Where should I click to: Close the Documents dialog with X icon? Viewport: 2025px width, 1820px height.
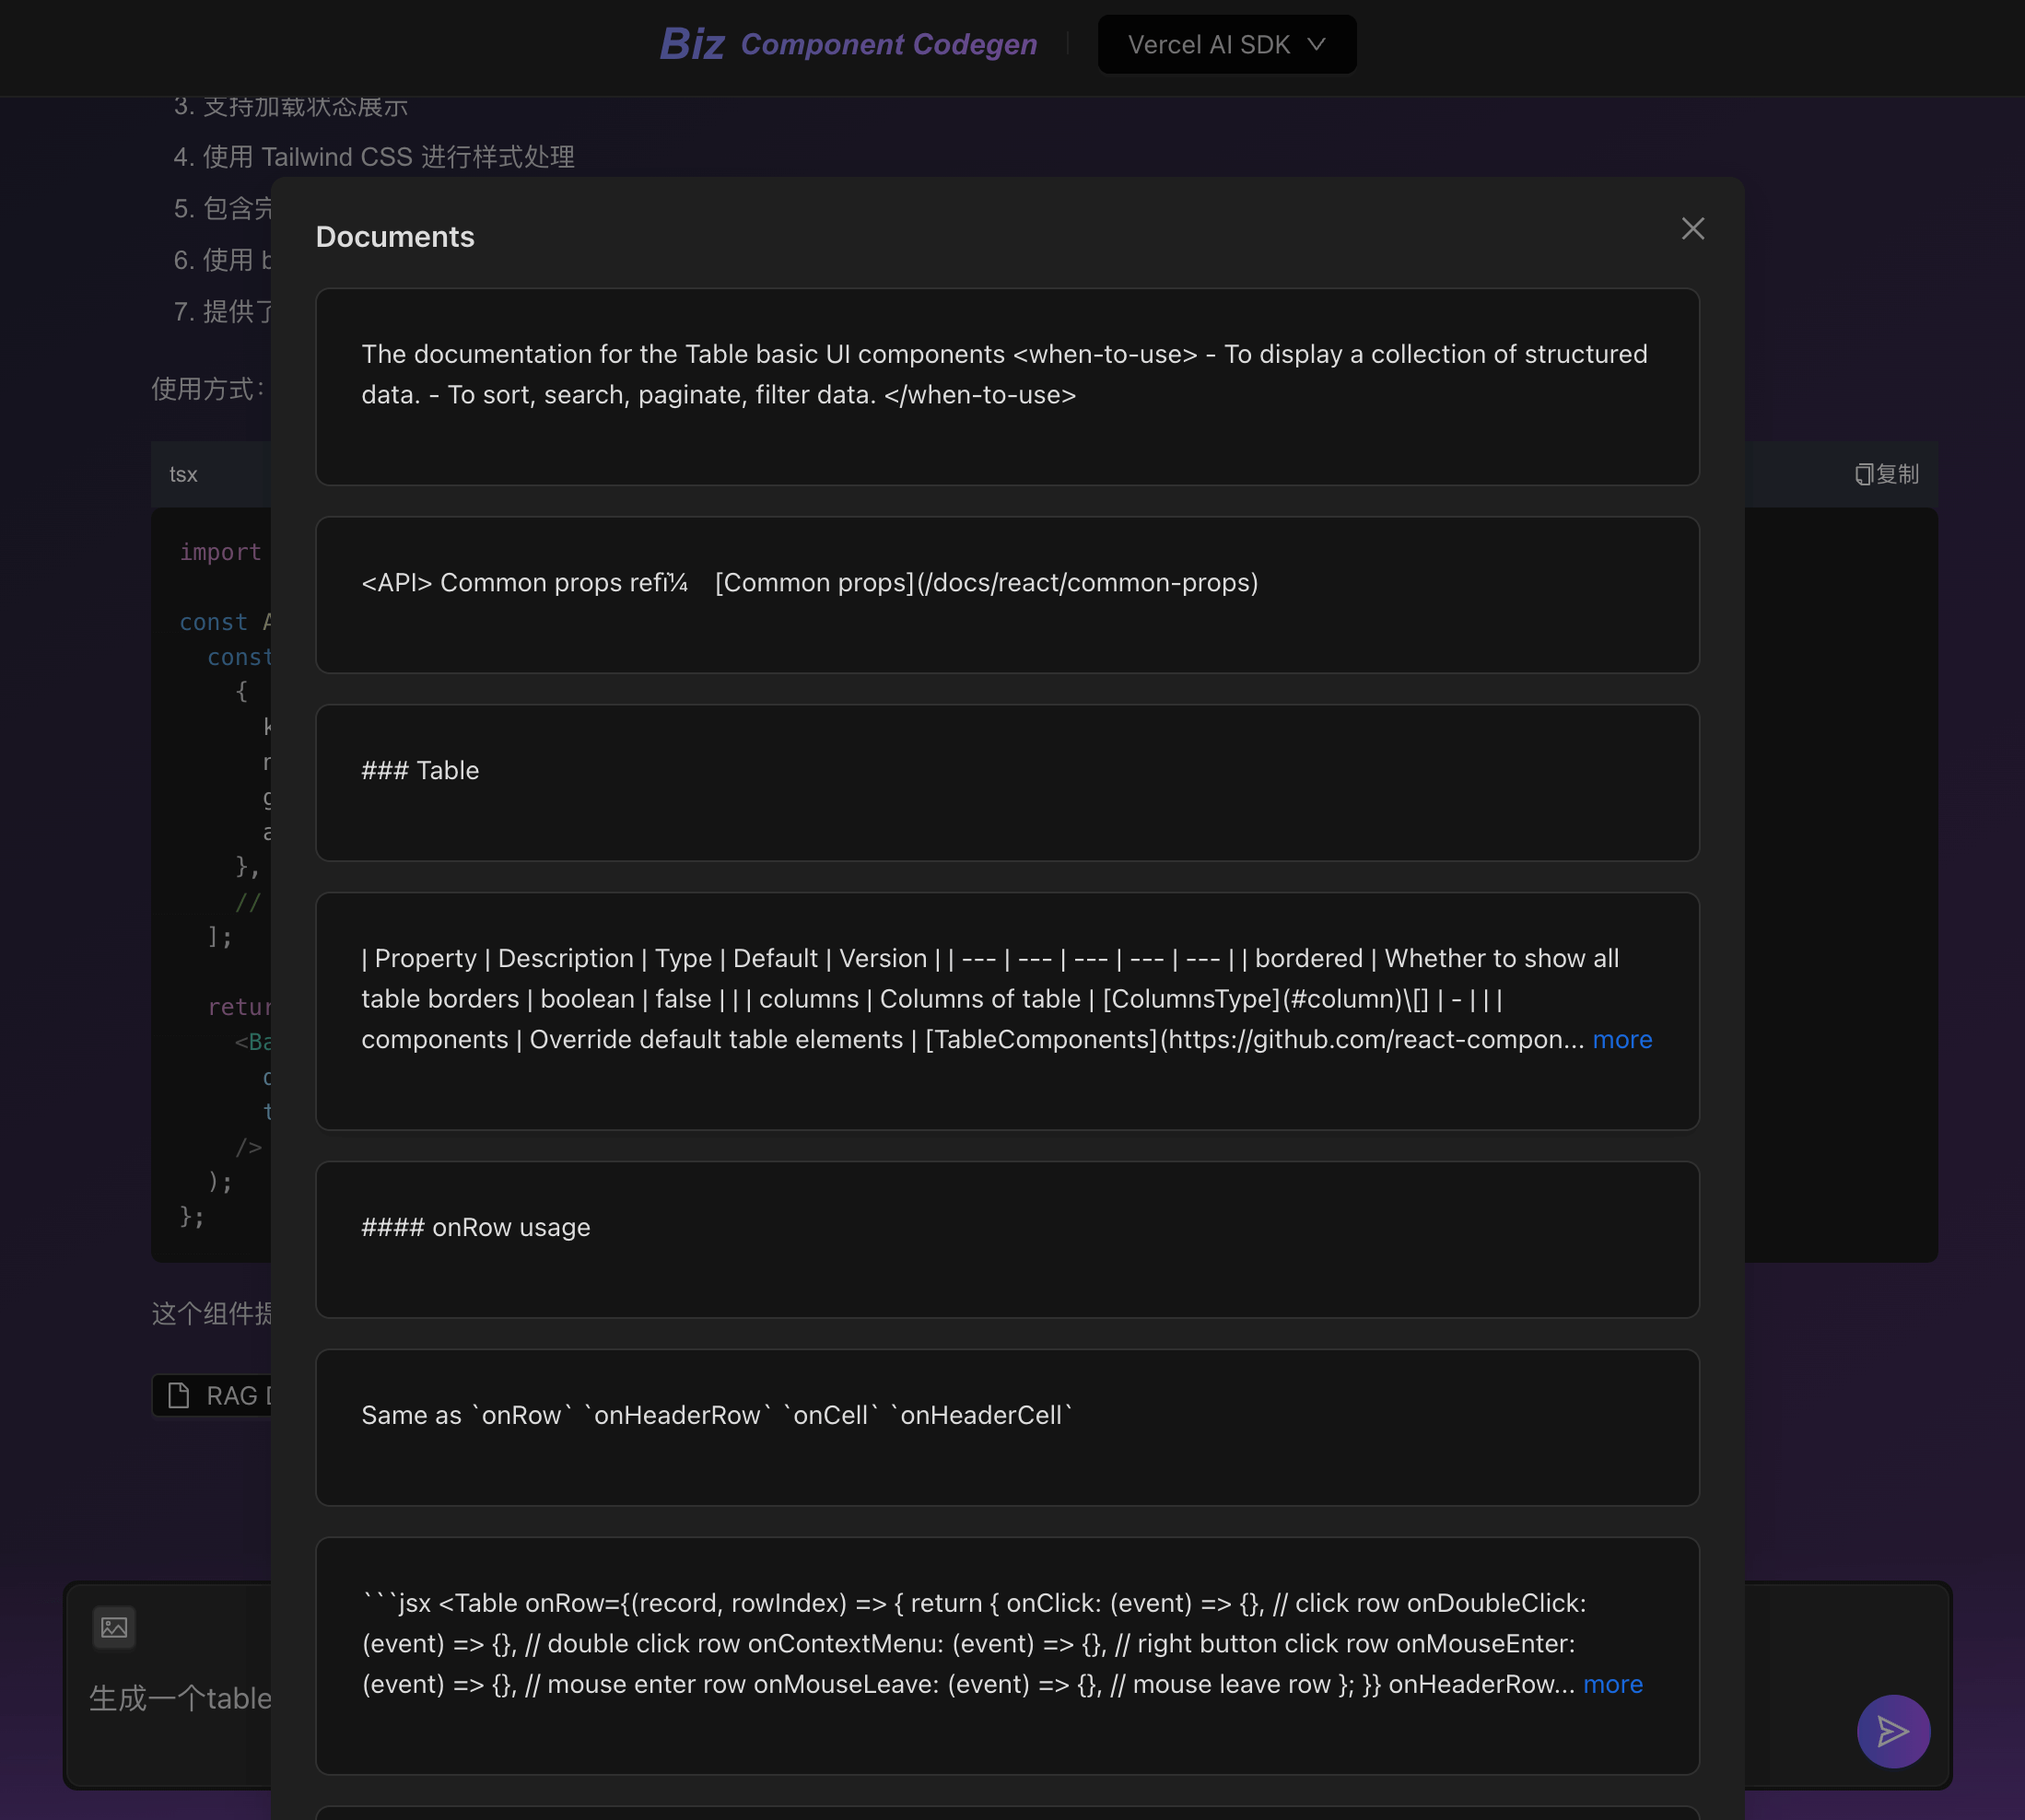click(x=1692, y=229)
